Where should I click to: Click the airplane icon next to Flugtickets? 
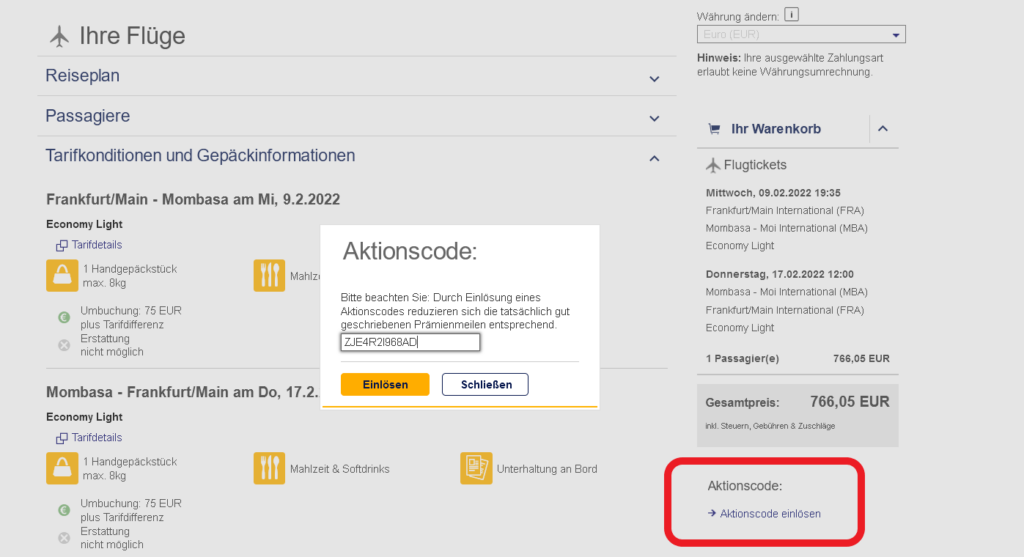(x=713, y=165)
